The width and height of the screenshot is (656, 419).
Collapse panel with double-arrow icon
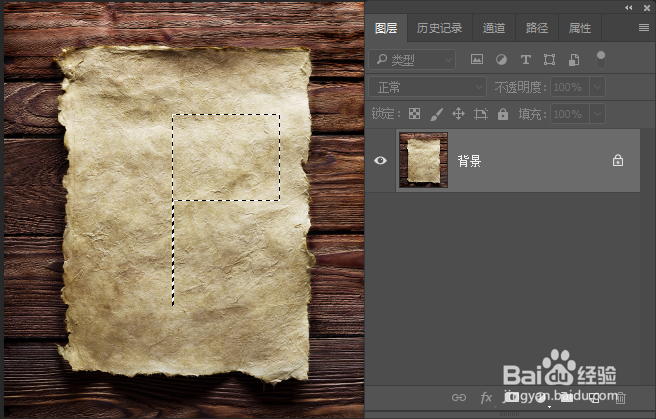coord(628,8)
